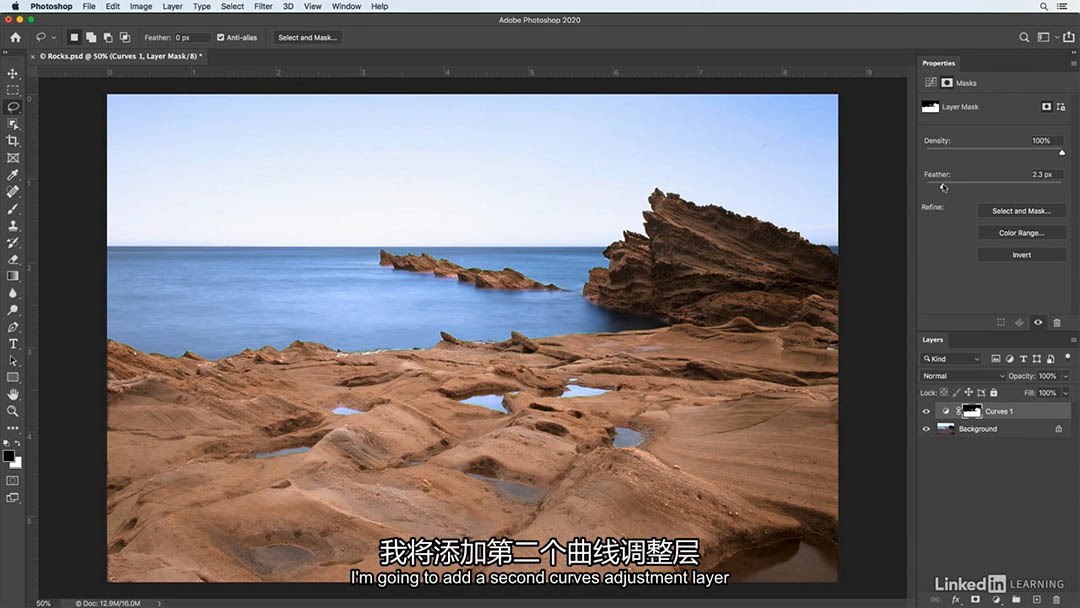
Task: Click Select and Mask in options bar
Action: (307, 37)
